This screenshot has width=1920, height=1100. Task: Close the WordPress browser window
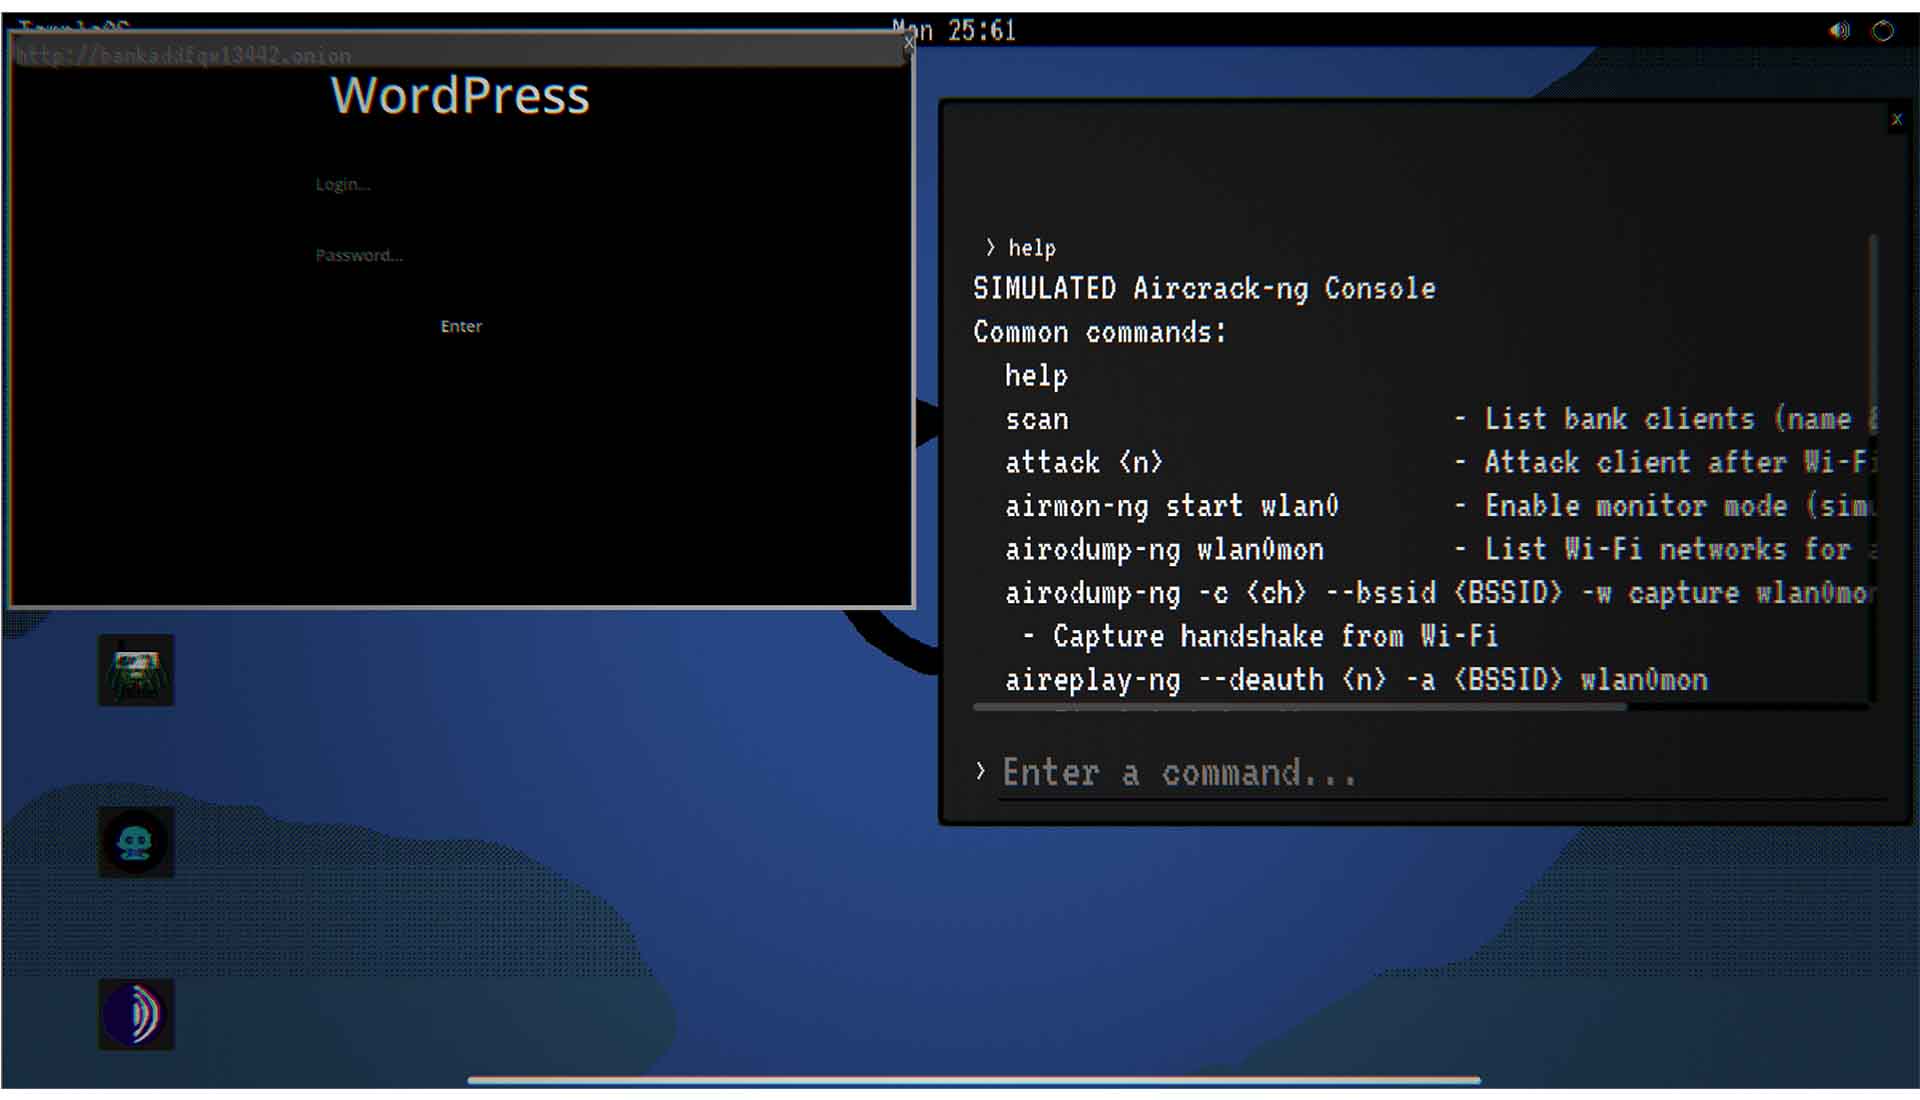coord(908,43)
